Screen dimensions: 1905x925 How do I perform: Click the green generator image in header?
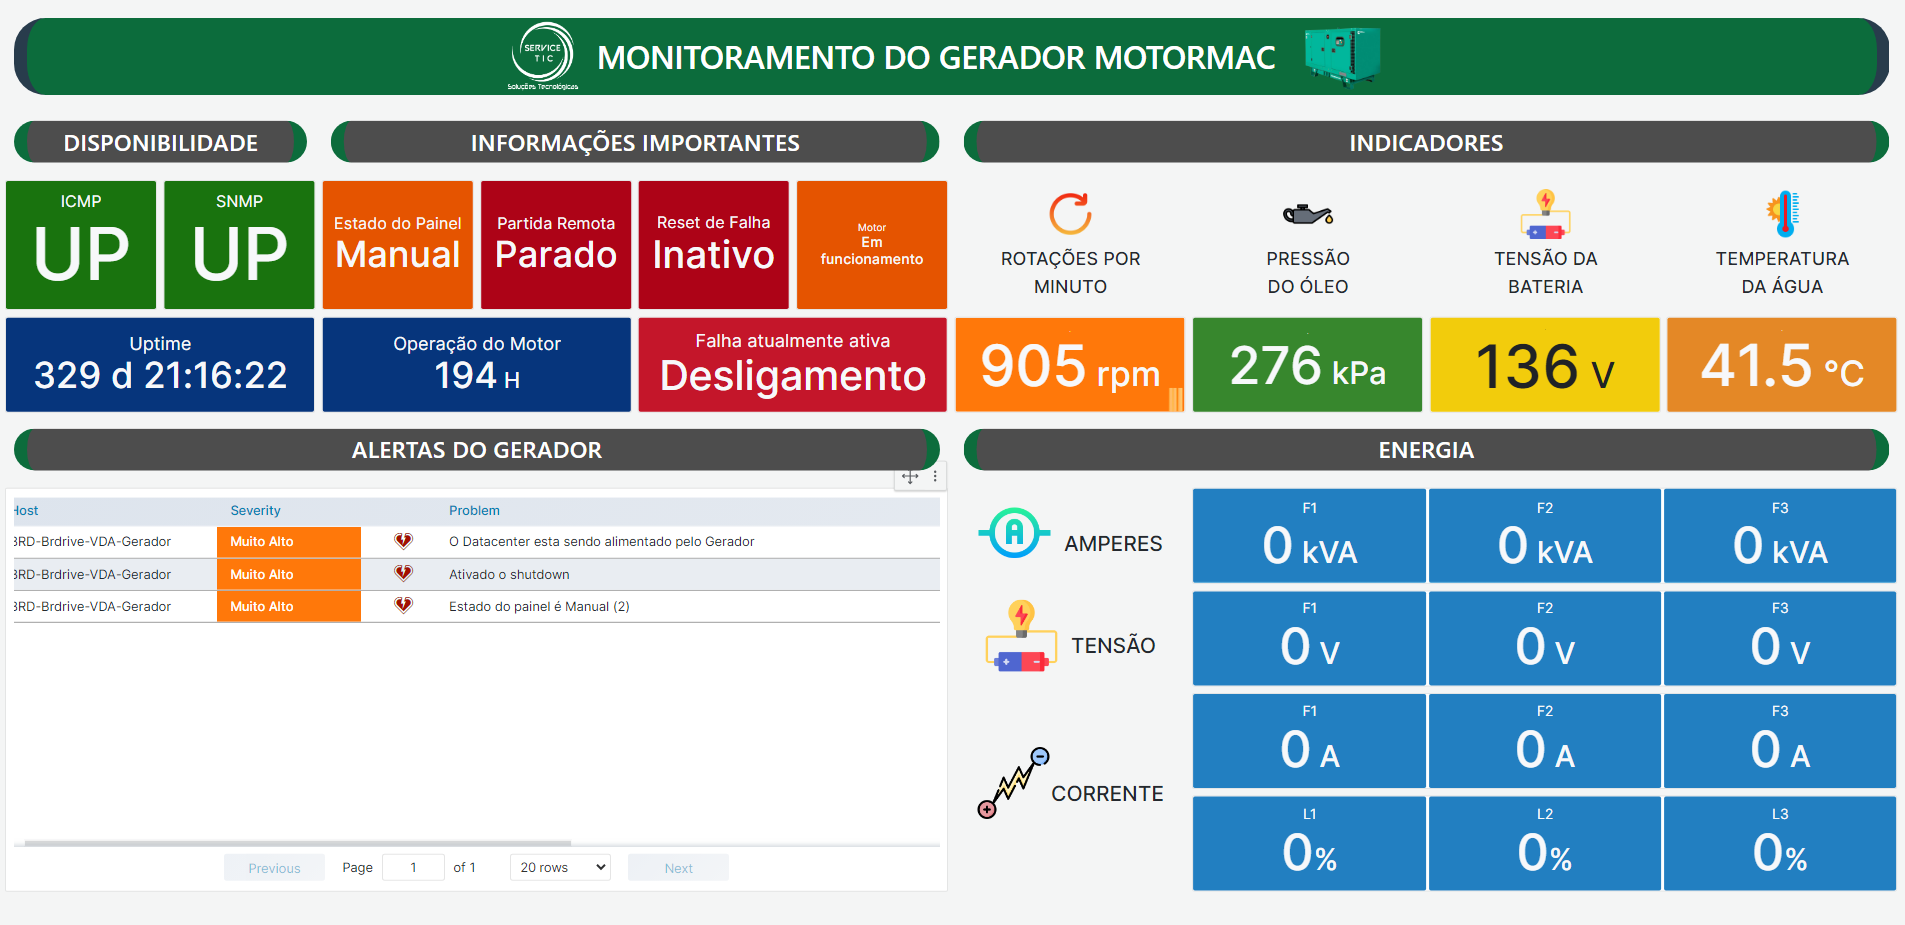(x=1342, y=56)
